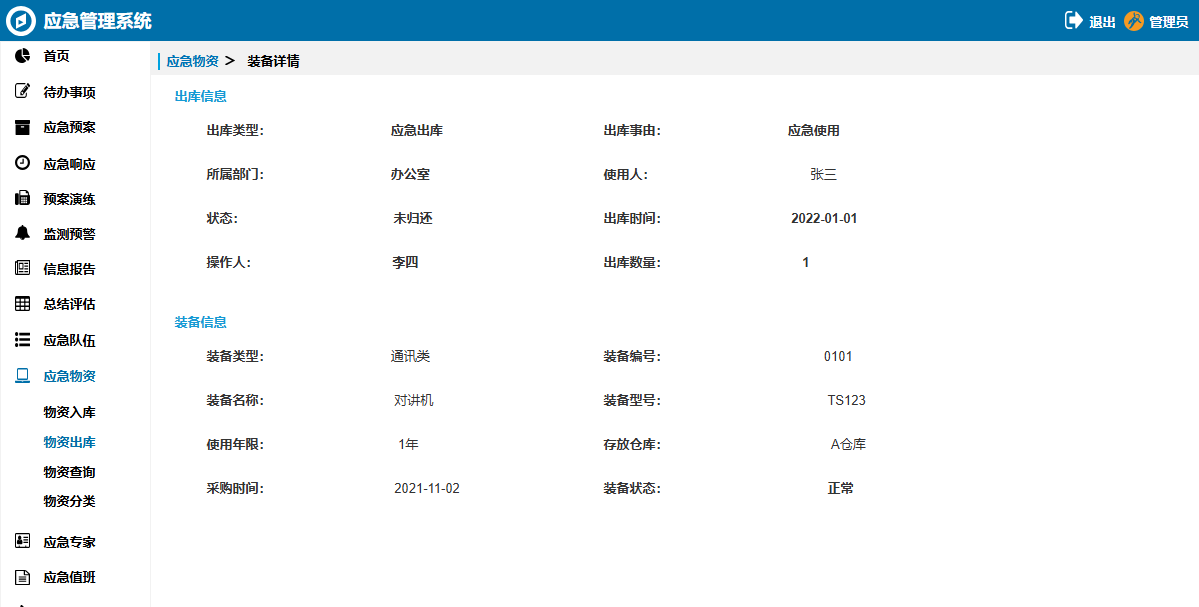
Task: Click the archive box icon beside 应急预案
Action: click(22, 128)
